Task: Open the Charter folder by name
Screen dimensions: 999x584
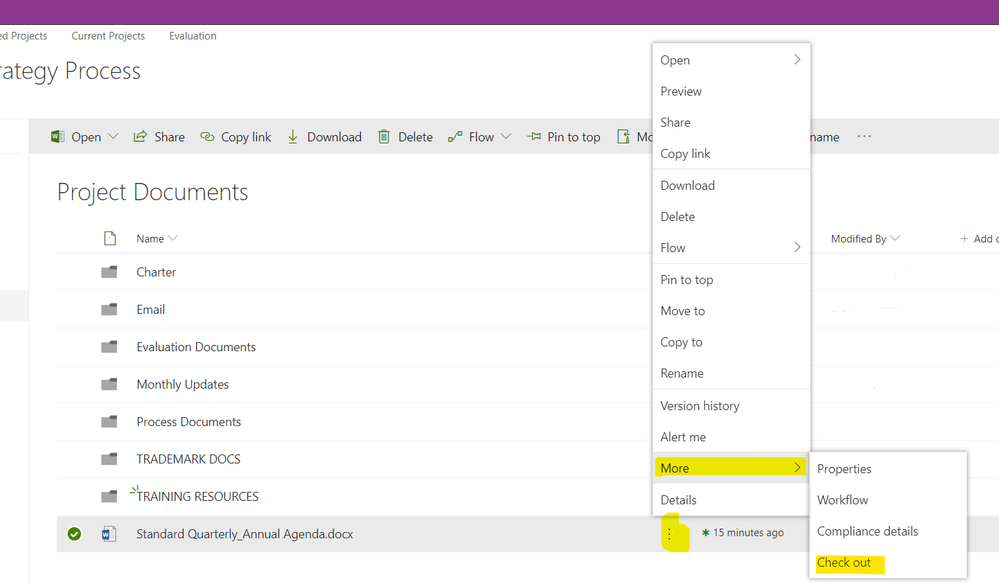Action: [156, 272]
